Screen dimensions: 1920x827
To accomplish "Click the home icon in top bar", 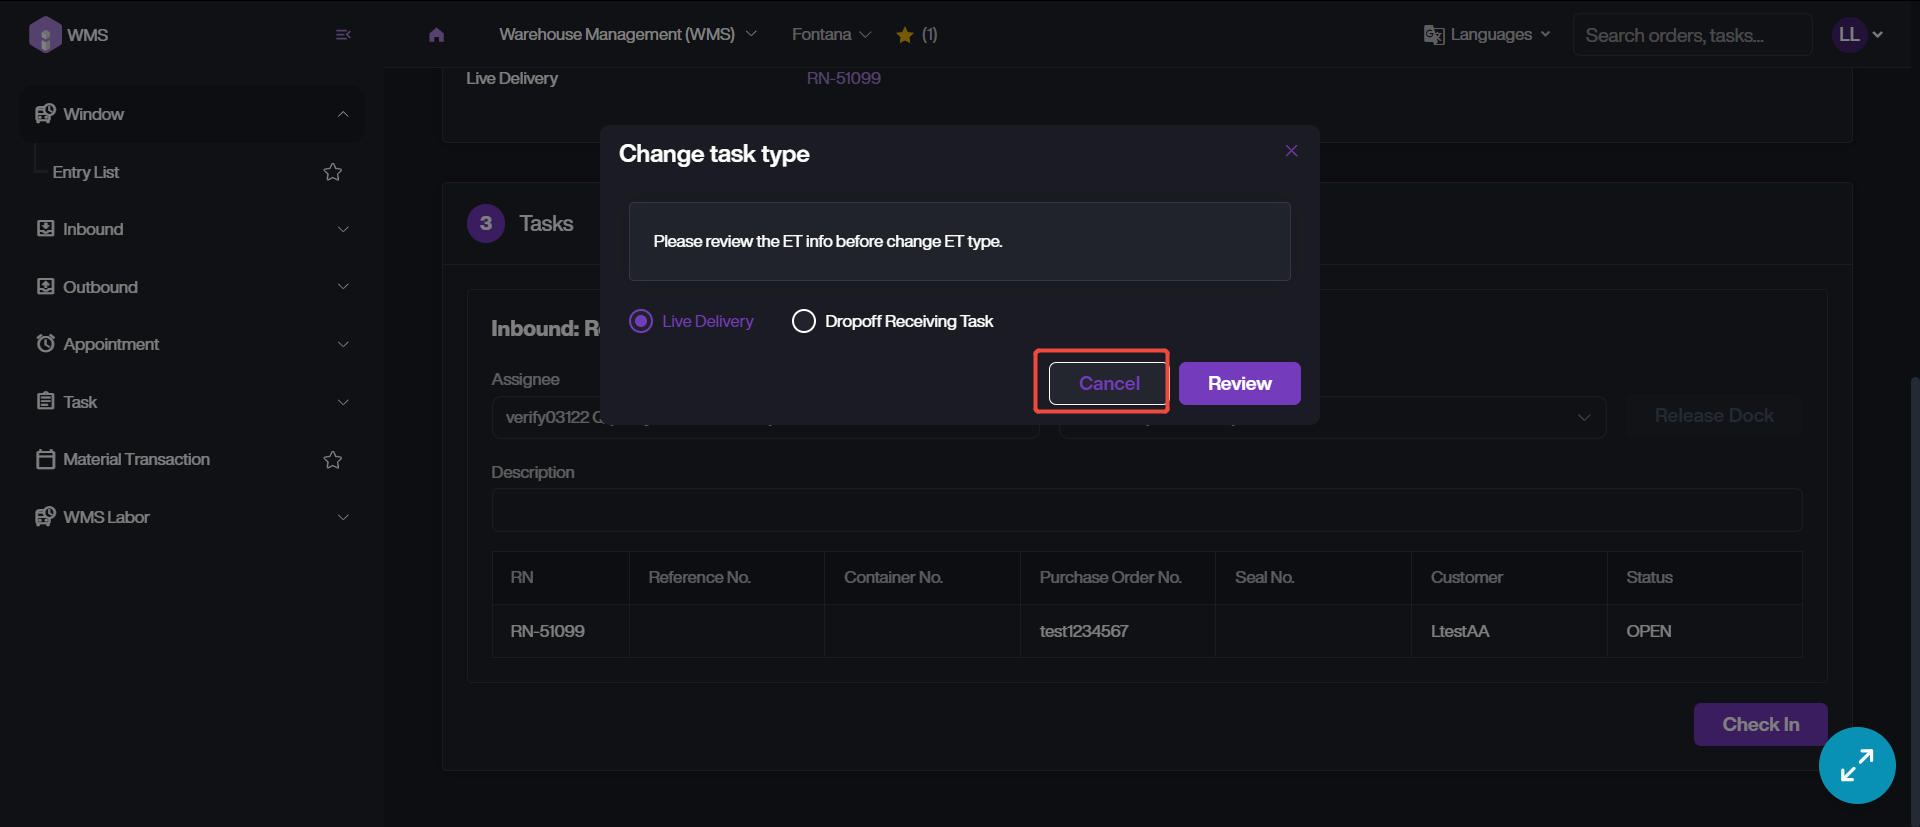I will click(436, 35).
